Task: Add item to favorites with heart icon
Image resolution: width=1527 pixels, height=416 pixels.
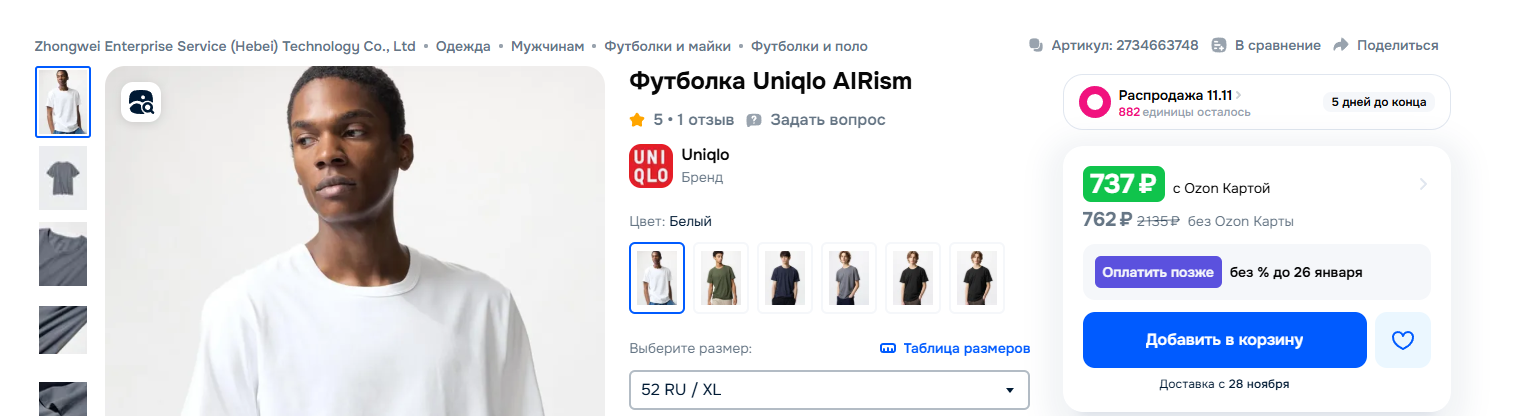Action: (1403, 340)
